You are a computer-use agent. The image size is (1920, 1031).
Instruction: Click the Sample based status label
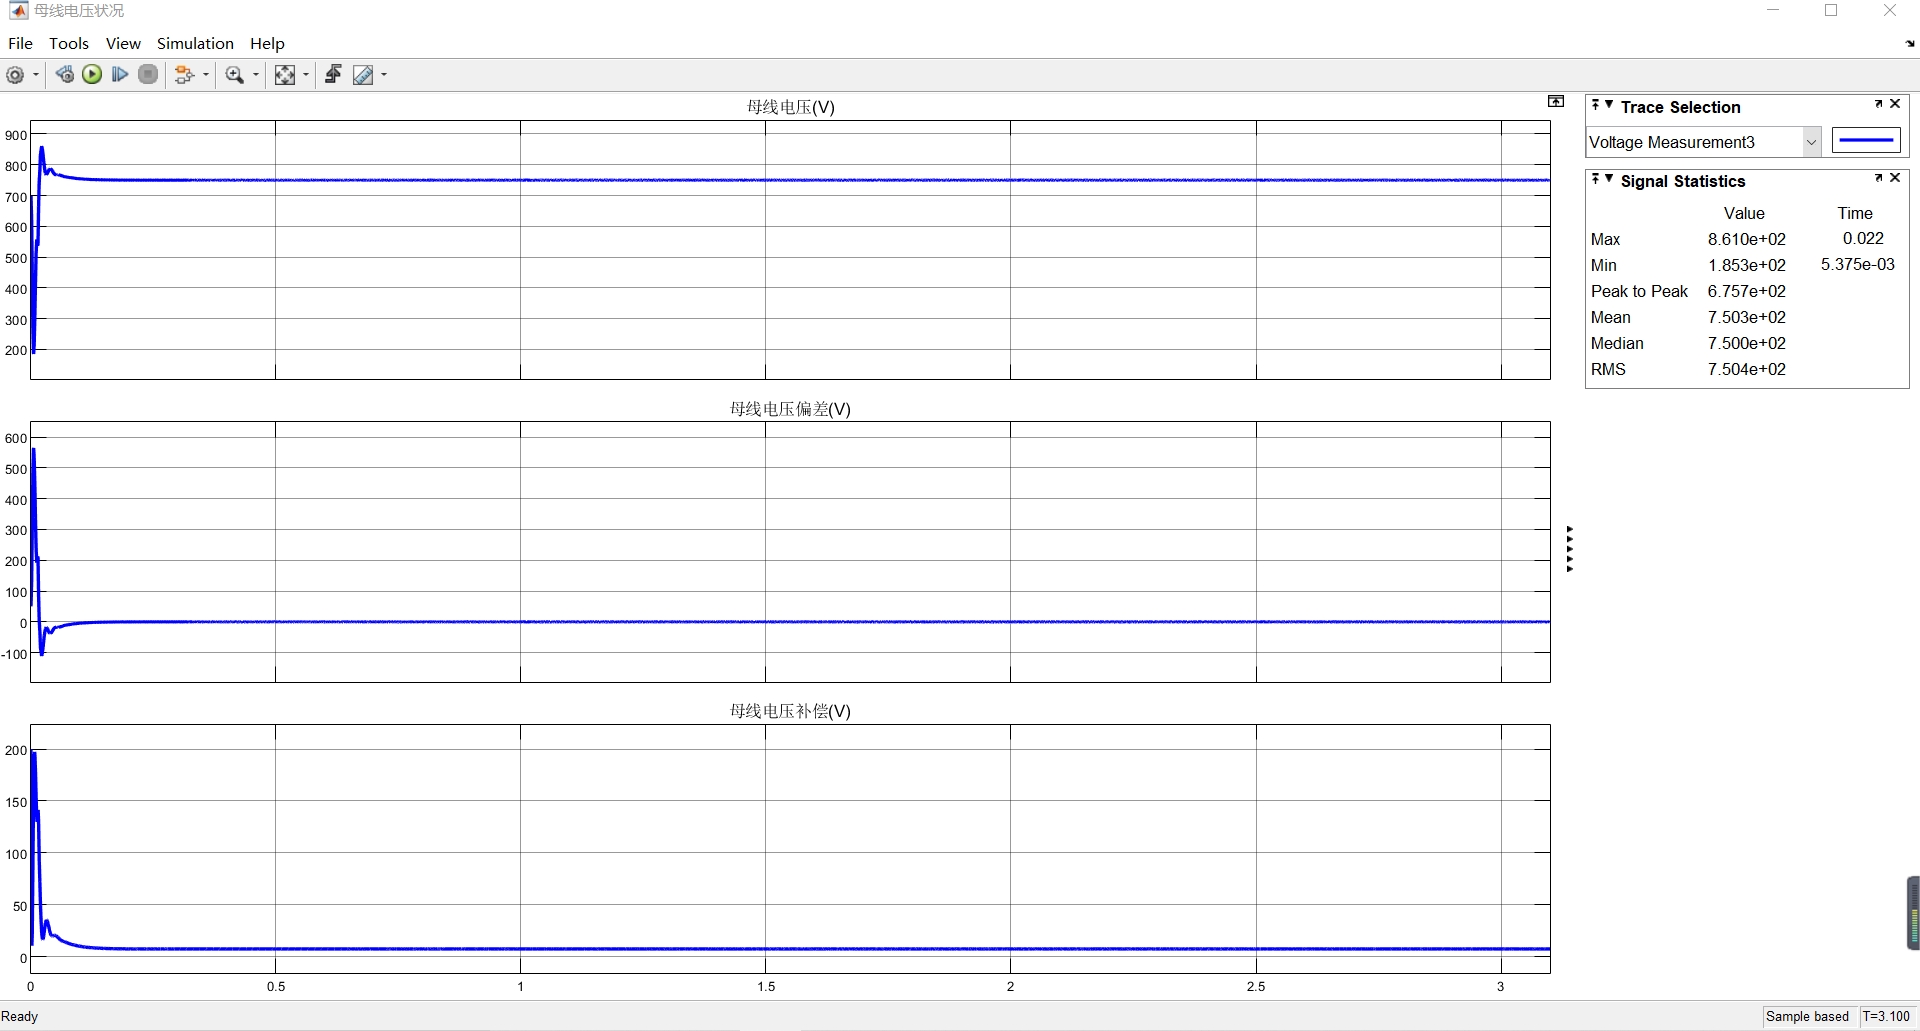coord(1807,1016)
